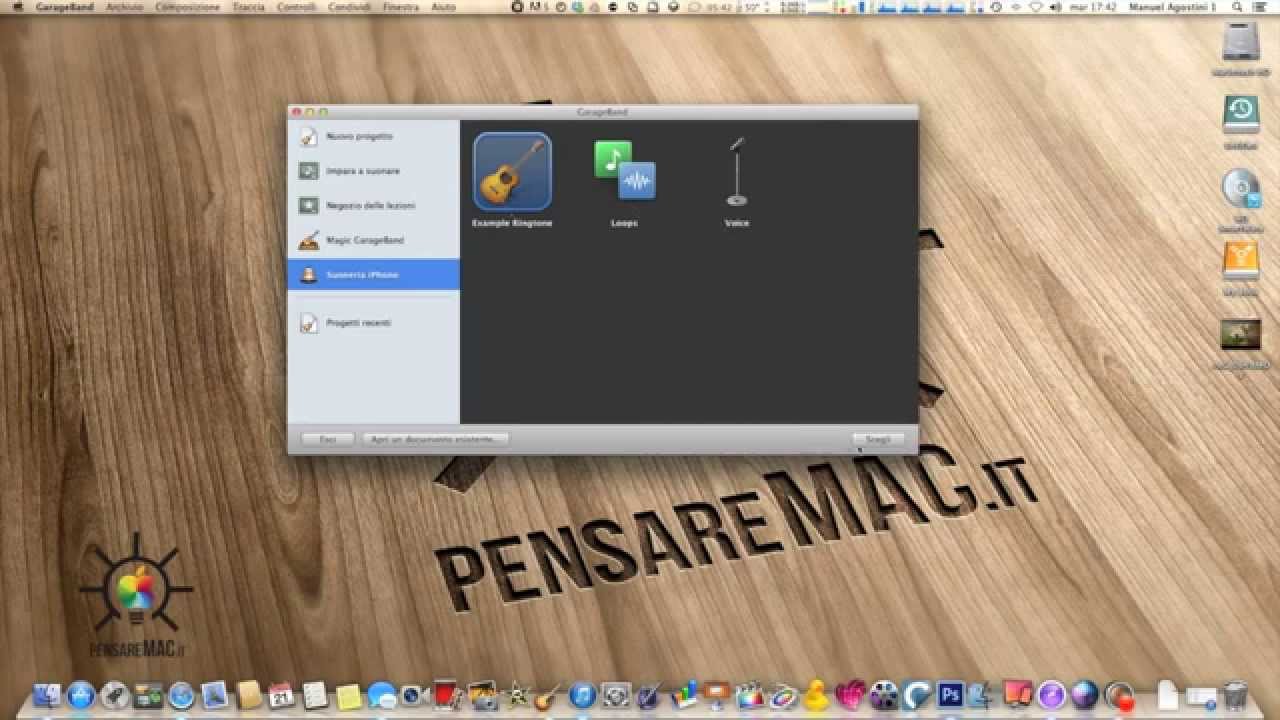Confirm with the Scegli button
The image size is (1280, 720).
[x=878, y=439]
